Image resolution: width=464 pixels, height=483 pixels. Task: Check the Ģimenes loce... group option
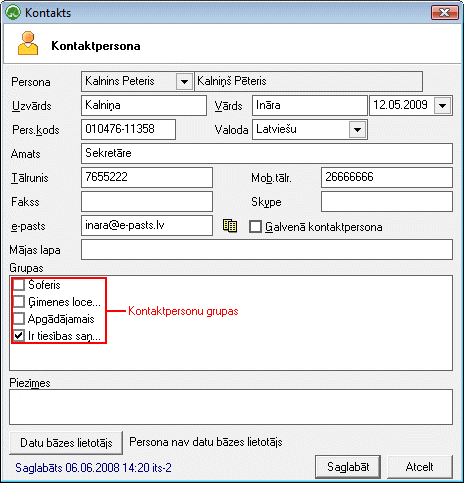point(19,302)
